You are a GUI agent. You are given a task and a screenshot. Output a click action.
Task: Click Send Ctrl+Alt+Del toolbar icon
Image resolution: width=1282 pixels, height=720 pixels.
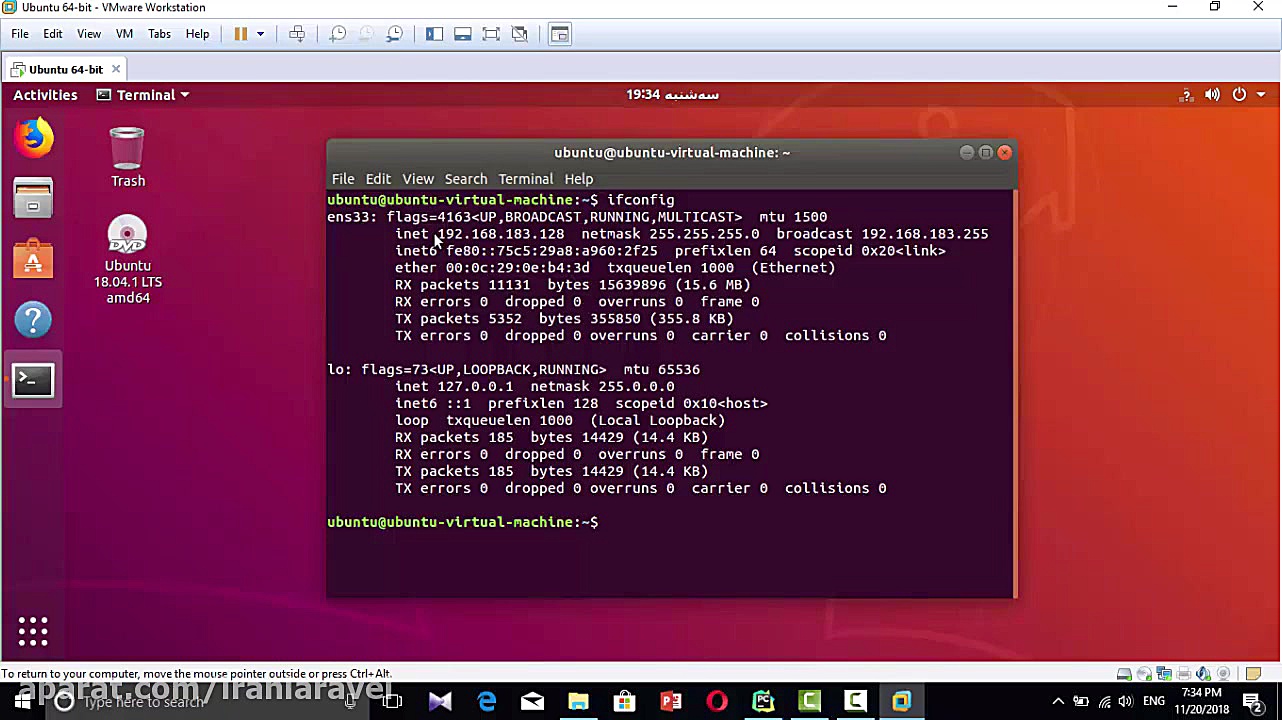[297, 34]
